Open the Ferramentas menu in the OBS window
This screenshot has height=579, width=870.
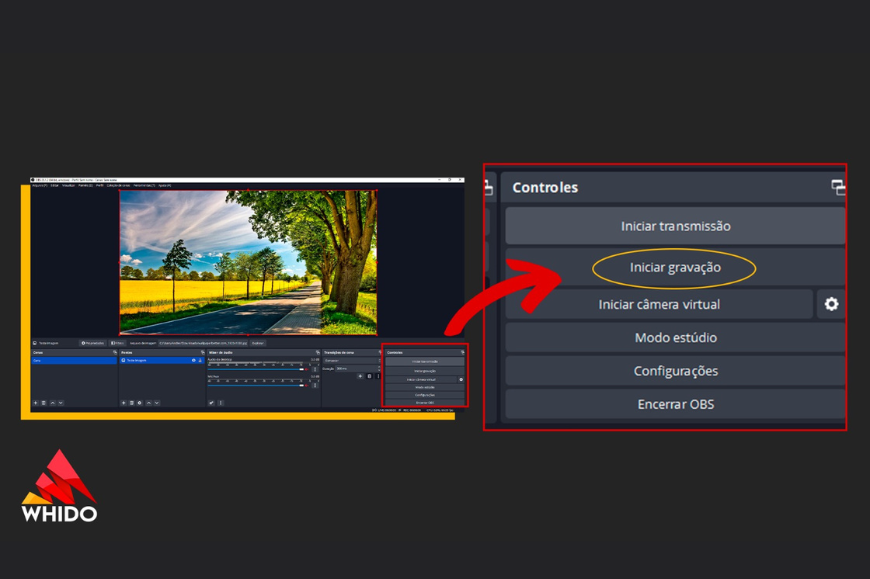click(x=144, y=186)
